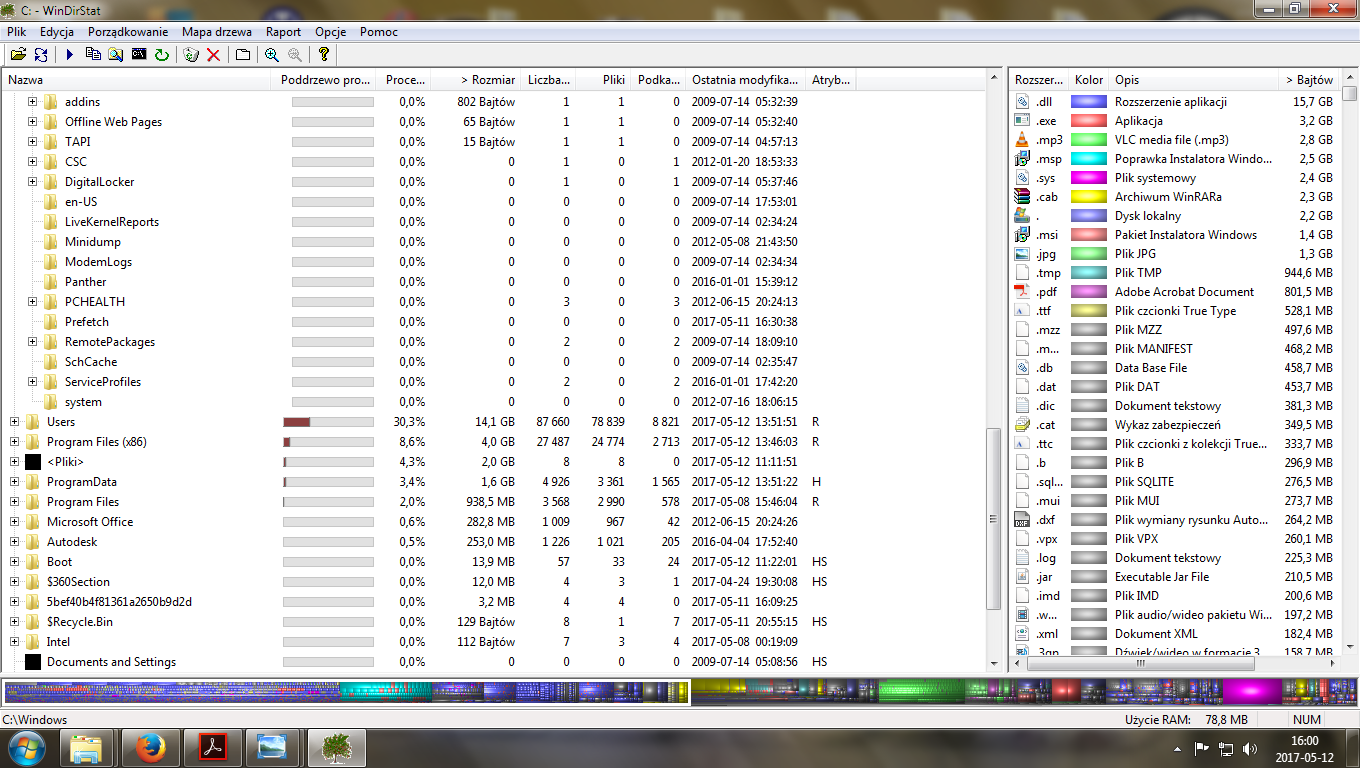The width and height of the screenshot is (1360, 768).
Task: Expand the ServiceProfiles folder node
Action: [32, 382]
